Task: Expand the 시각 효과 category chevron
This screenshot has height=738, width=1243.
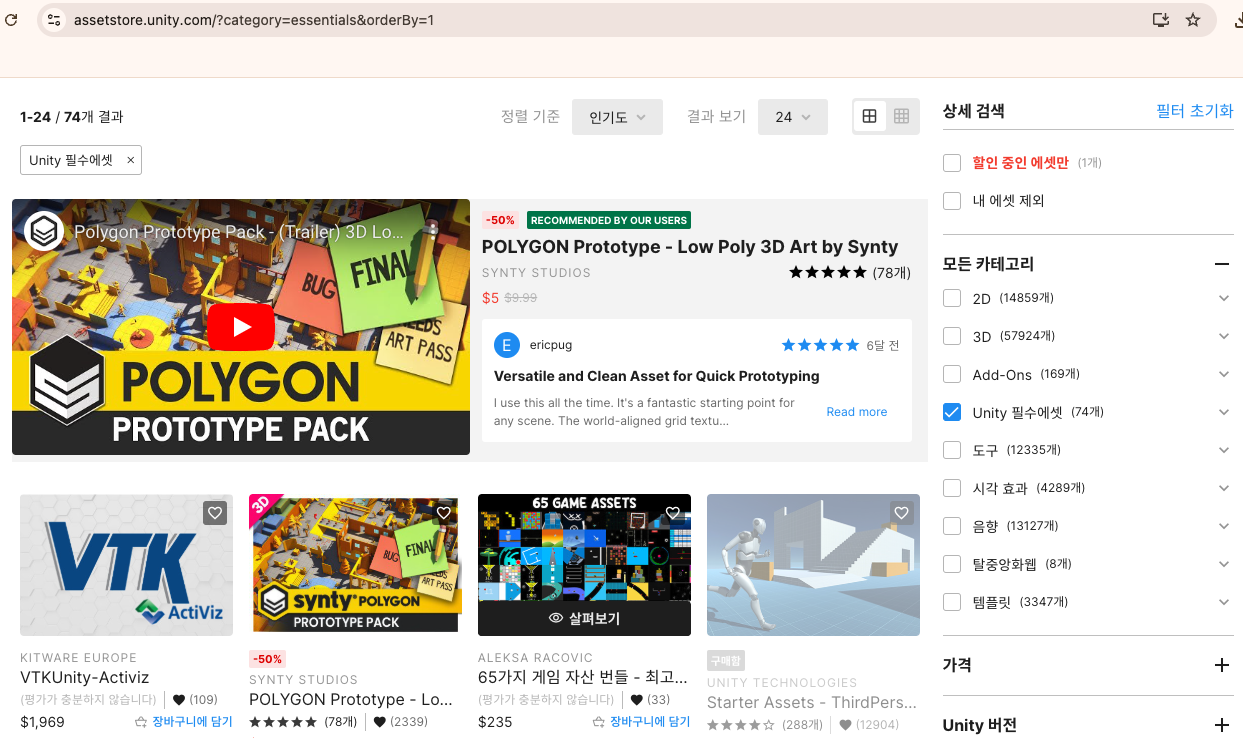Action: 1224,488
